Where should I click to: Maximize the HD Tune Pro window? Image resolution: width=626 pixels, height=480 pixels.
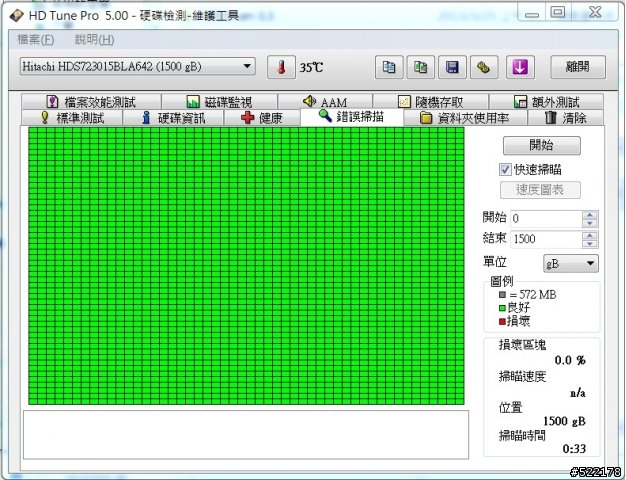[558, 12]
